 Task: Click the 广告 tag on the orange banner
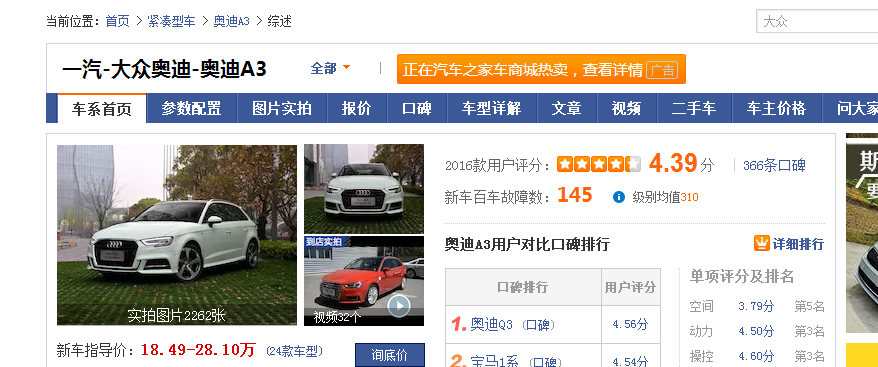click(662, 70)
